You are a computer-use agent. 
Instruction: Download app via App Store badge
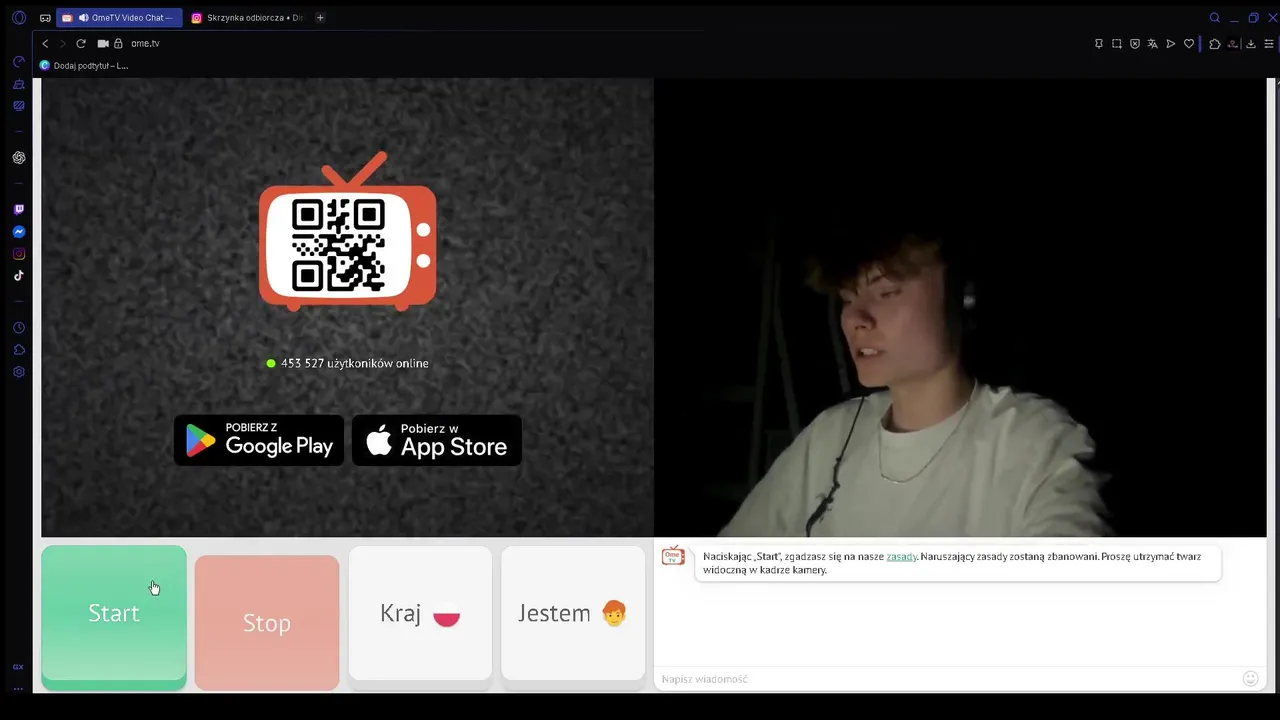tap(437, 440)
